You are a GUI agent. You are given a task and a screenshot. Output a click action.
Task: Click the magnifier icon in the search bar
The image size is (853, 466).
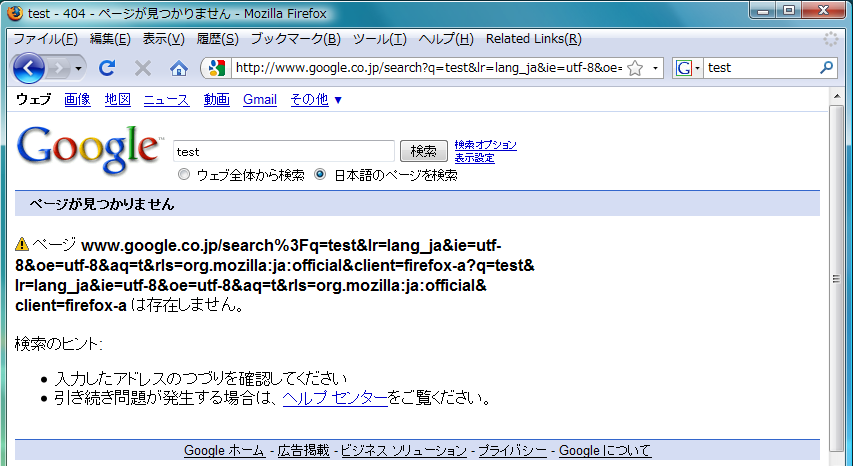826,67
